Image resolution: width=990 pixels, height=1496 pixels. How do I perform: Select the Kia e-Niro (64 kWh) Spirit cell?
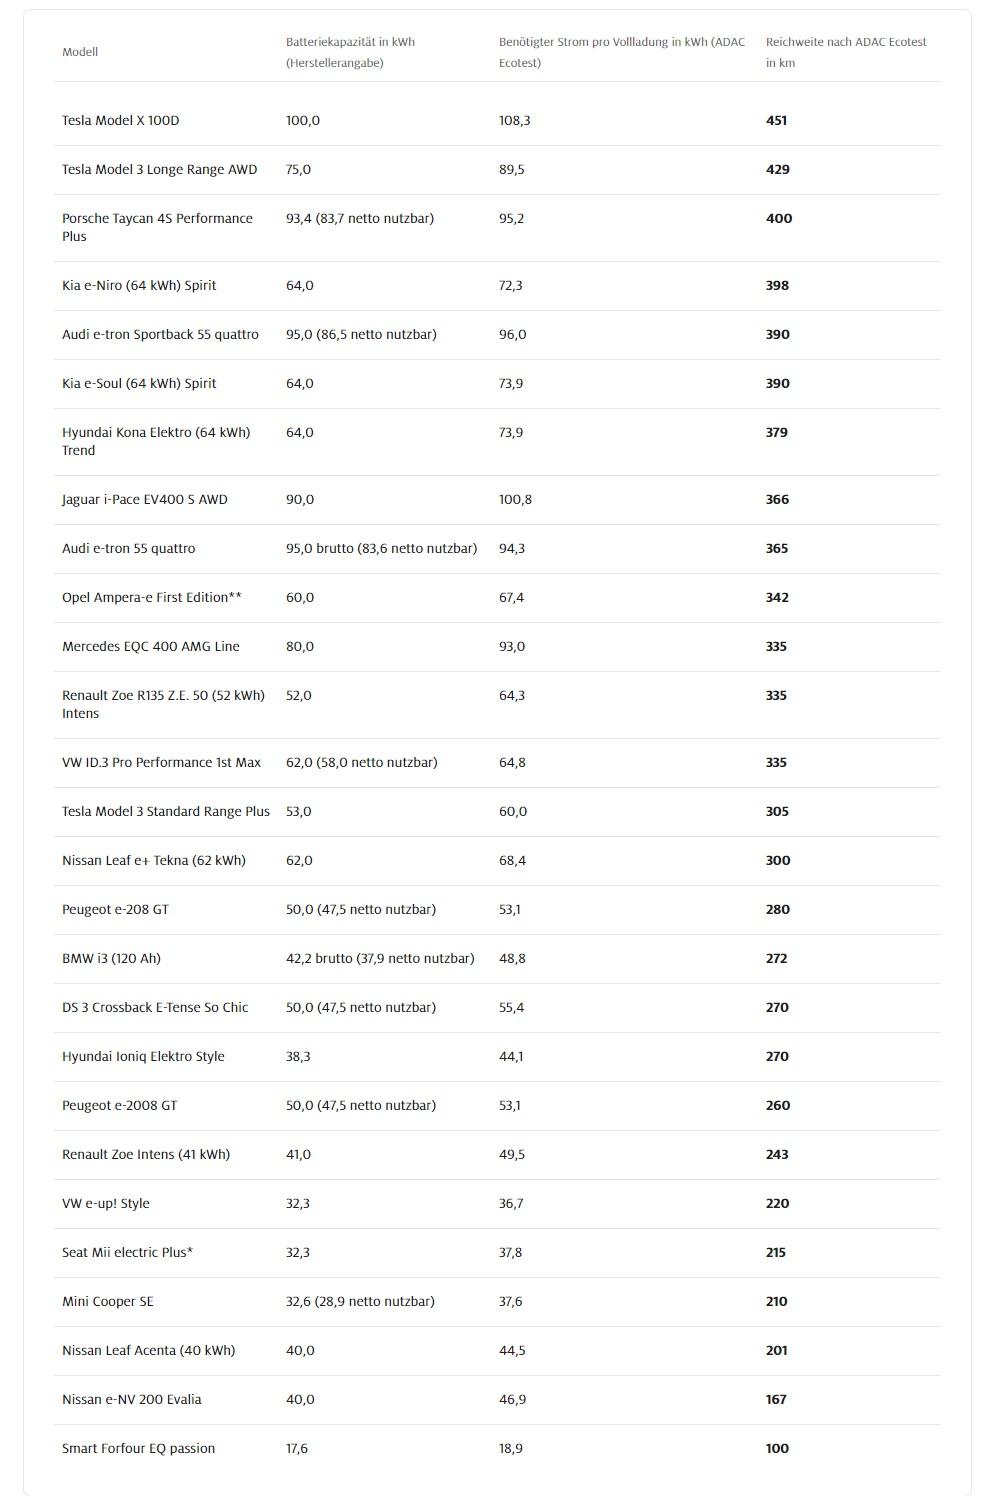(139, 285)
